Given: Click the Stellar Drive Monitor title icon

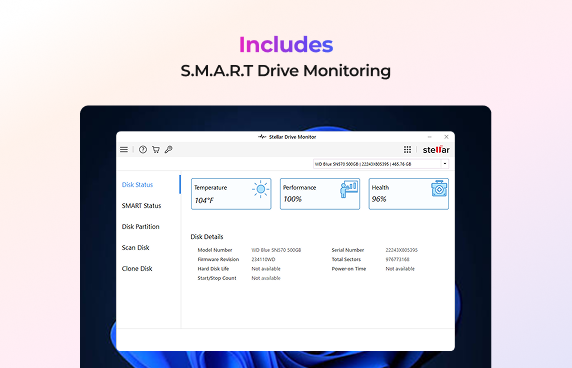Looking at the screenshot, I should (262, 137).
